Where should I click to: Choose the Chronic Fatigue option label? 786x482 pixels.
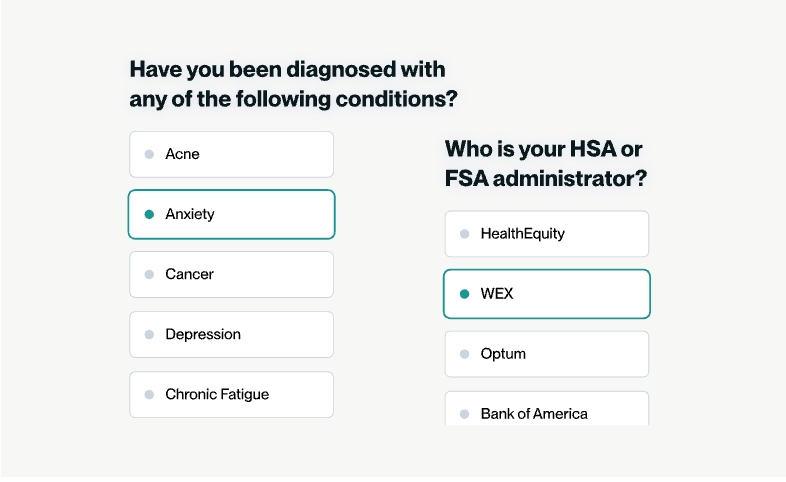coord(217,394)
